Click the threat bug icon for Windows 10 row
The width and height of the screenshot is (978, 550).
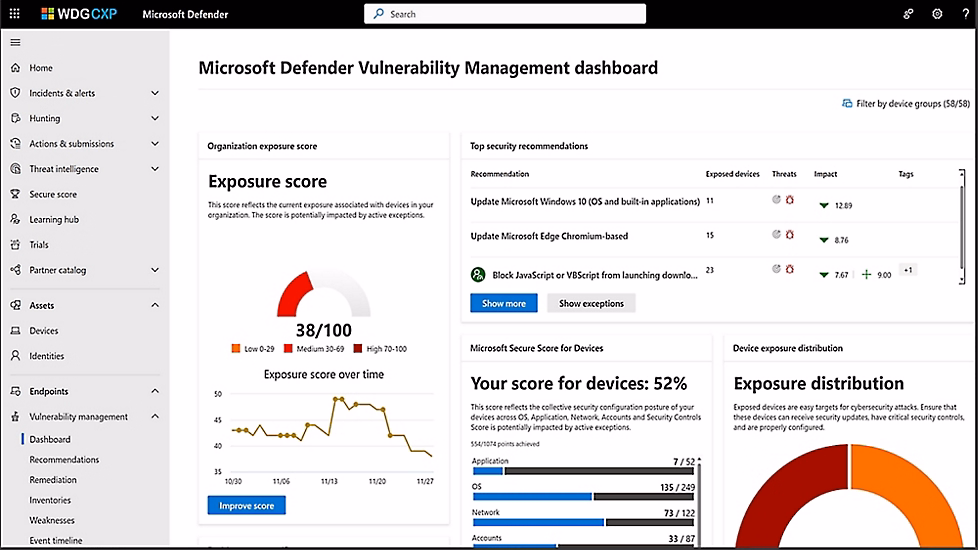[790, 200]
